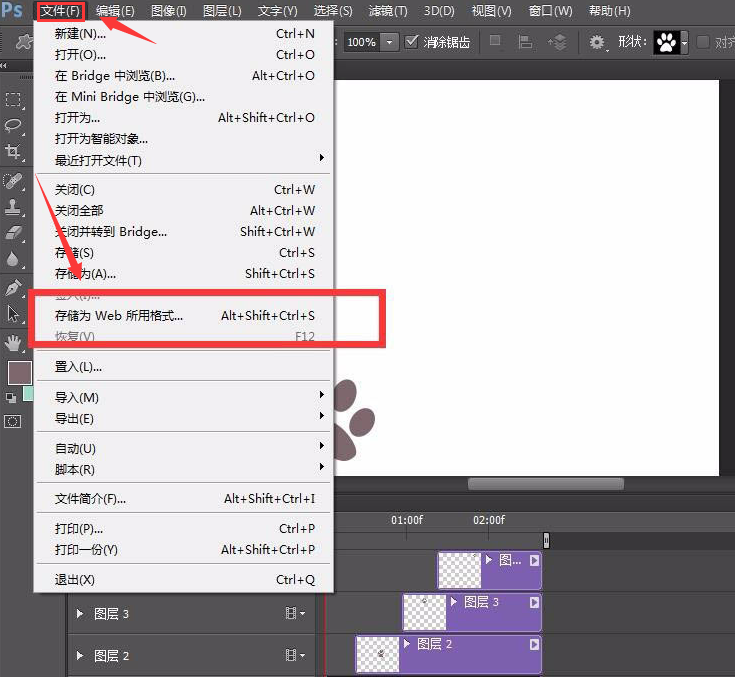Select the Eraser tool
This screenshot has width=735, height=678.
click(13, 233)
